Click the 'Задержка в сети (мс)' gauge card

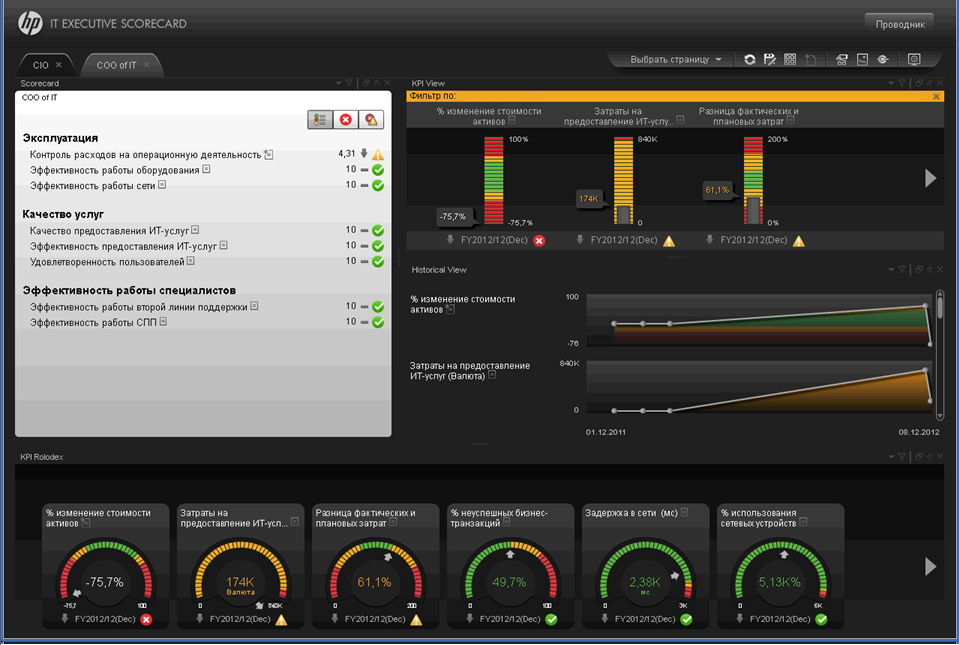click(x=645, y=566)
